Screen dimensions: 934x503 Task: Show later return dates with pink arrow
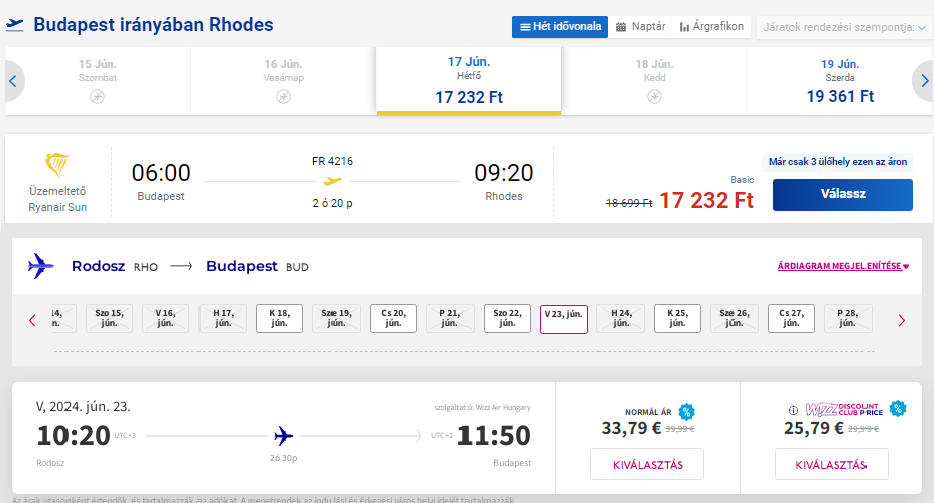click(x=901, y=321)
